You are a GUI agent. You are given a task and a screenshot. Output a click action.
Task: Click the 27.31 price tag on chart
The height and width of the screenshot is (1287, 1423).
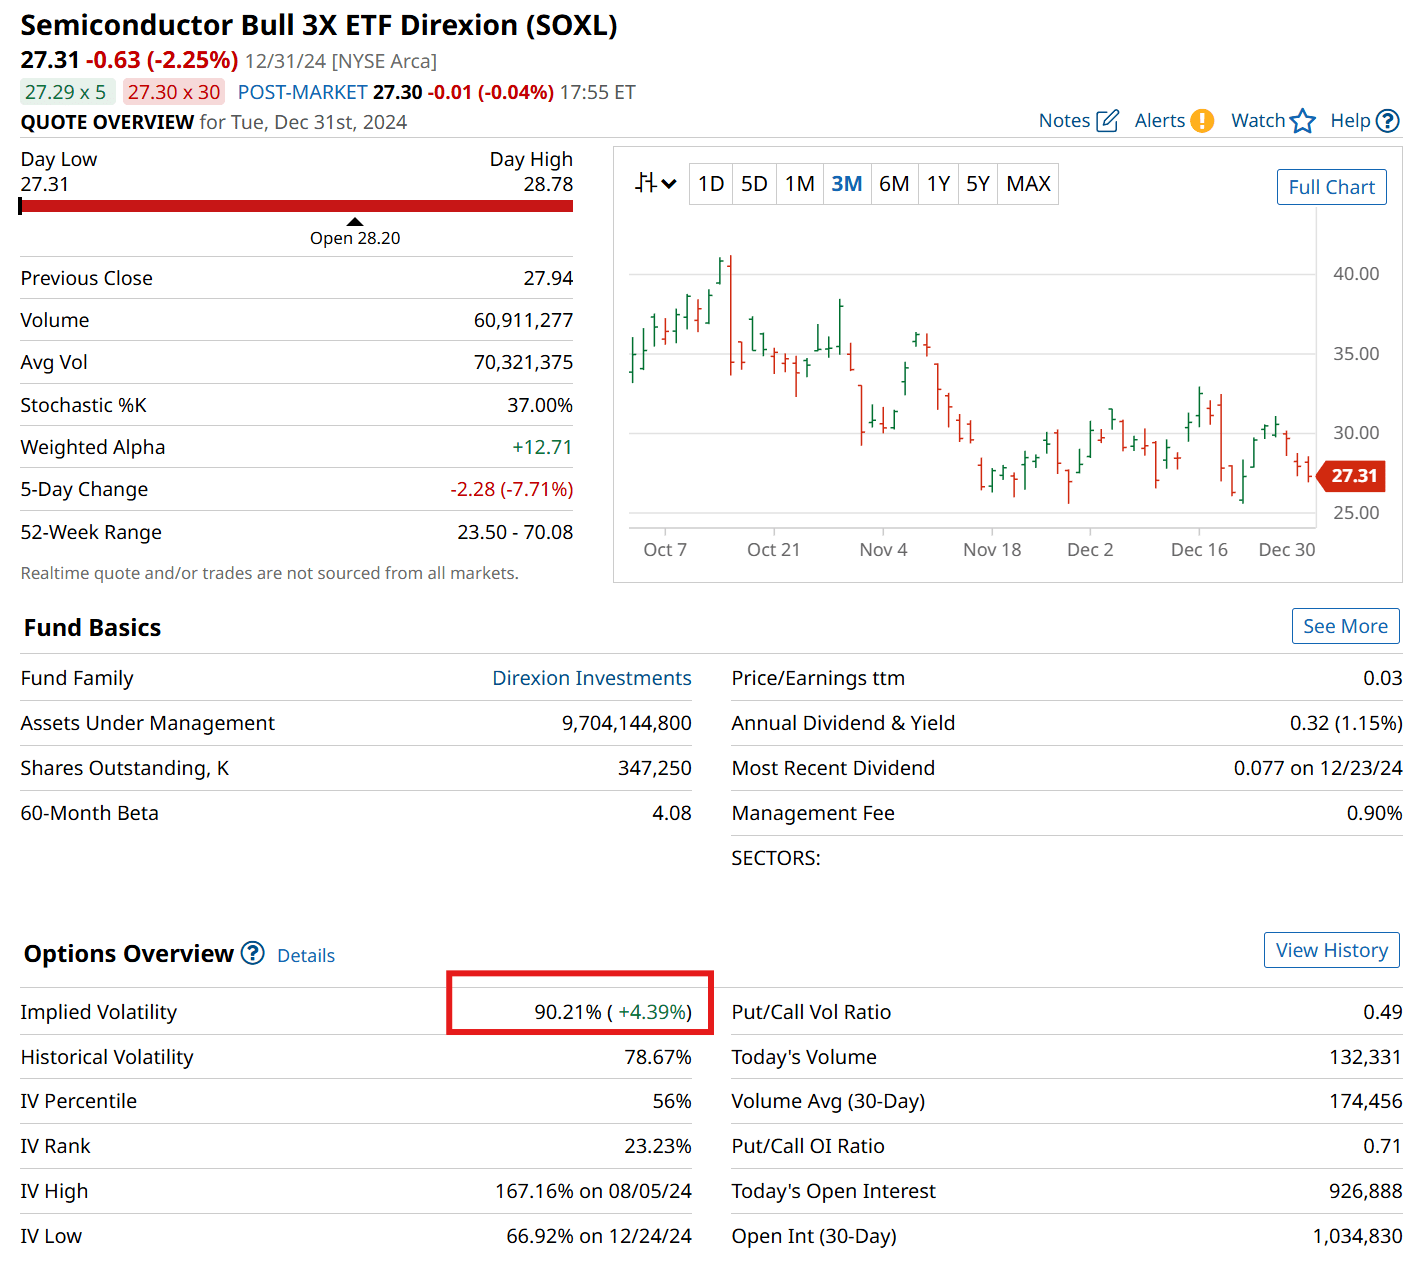pos(1351,476)
